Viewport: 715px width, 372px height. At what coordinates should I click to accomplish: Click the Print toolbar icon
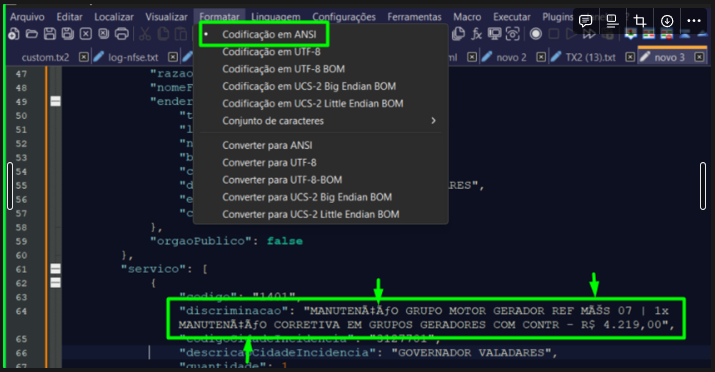tap(122, 34)
